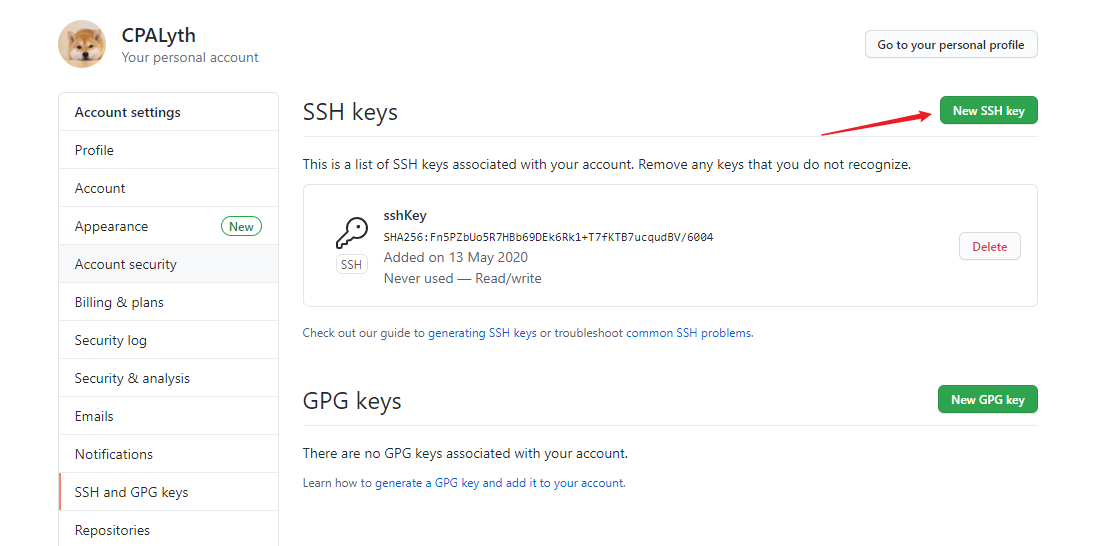The image size is (1116, 546).
Task: Select Emails in the sidebar
Action: click(94, 416)
